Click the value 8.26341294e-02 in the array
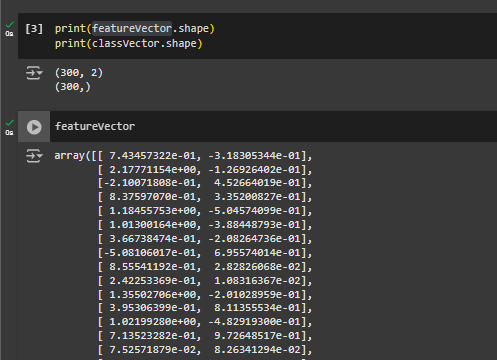 tap(257, 350)
